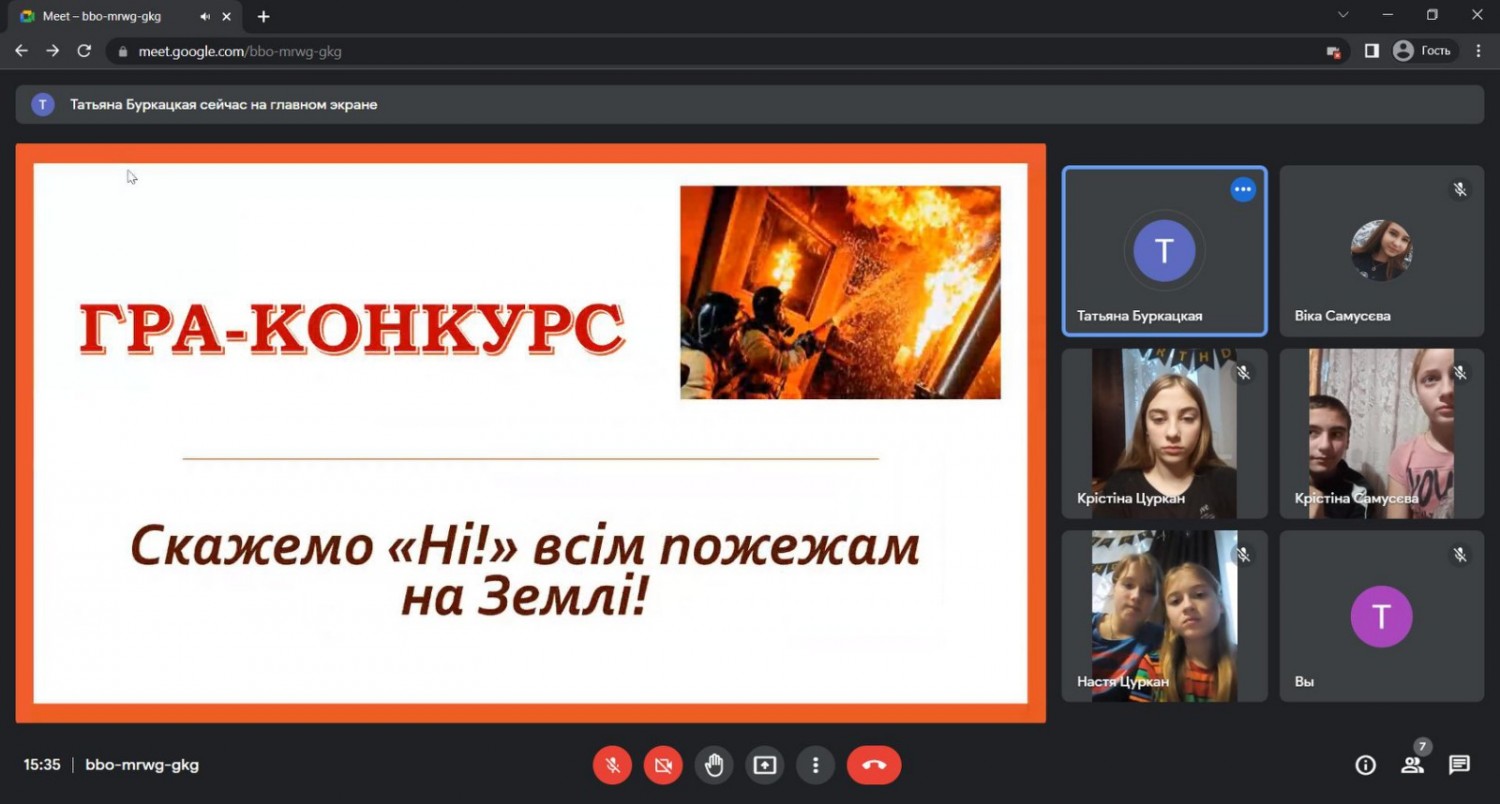The height and width of the screenshot is (804, 1500).
Task: Unmute the microphone in Meet controls
Action: click(612, 765)
